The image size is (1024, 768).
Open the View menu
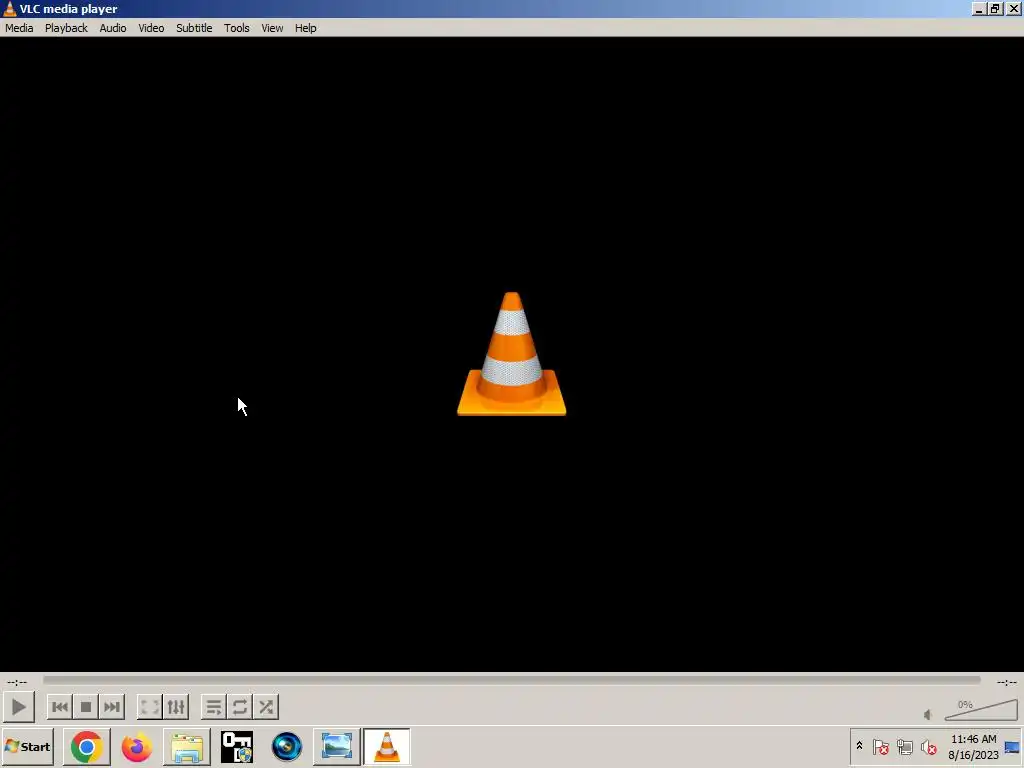coord(272,28)
